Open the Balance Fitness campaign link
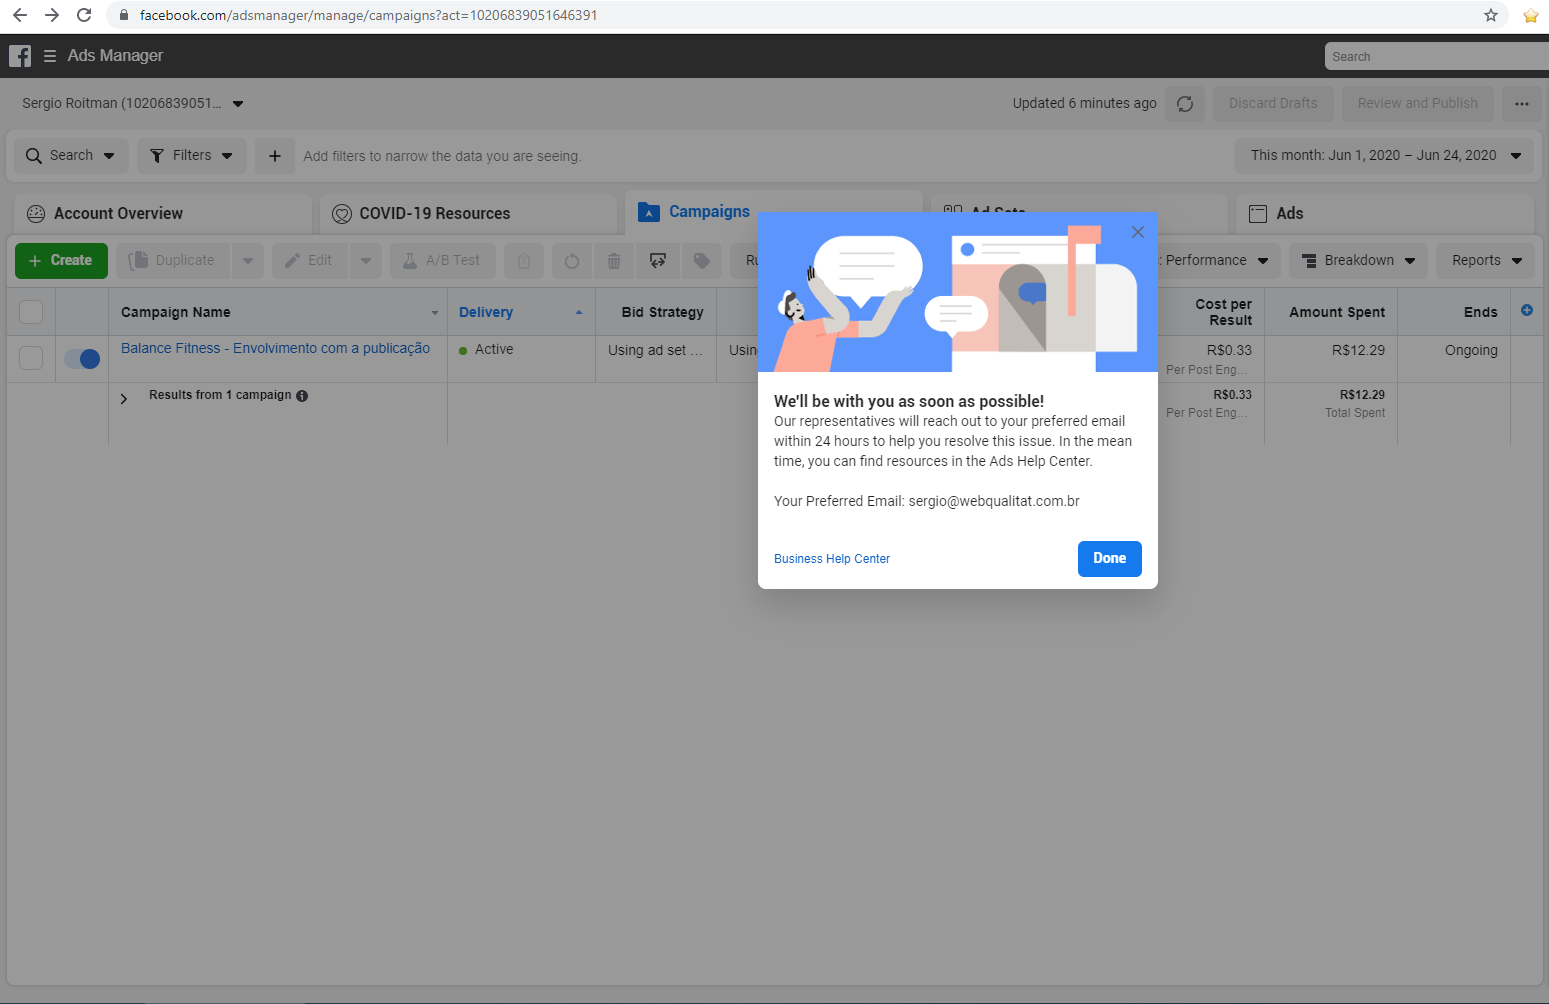 tap(275, 349)
